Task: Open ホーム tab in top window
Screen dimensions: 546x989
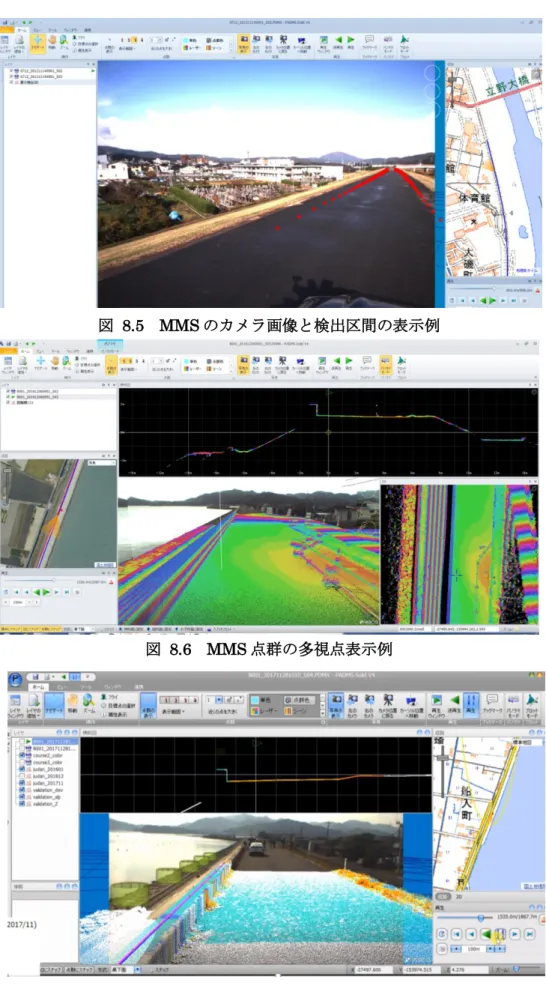Action: [22, 30]
